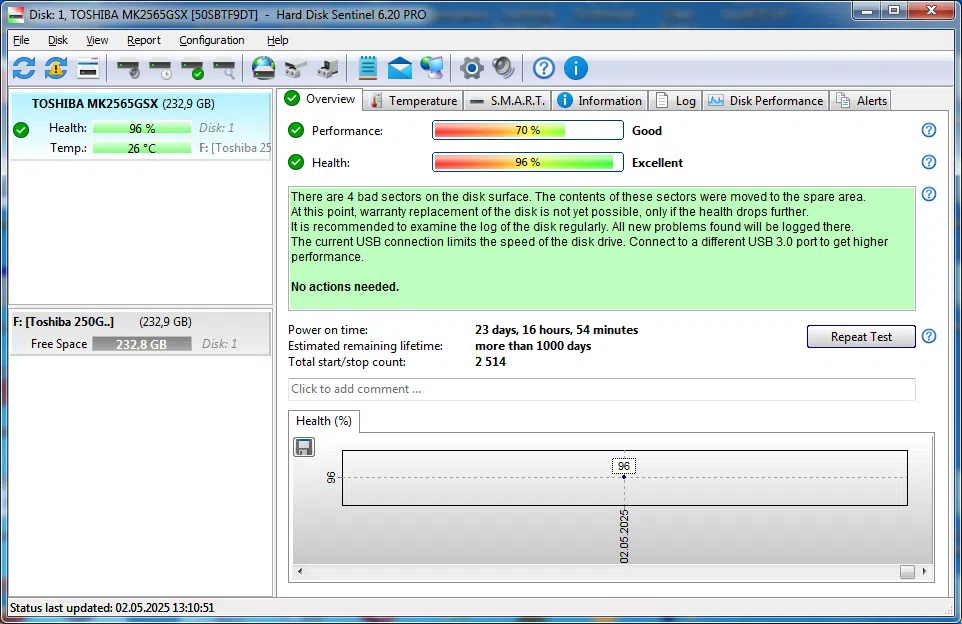The width and height of the screenshot is (962, 624).
Task: Click the blue refresh arrows toolbar icon
Action: tap(24, 68)
